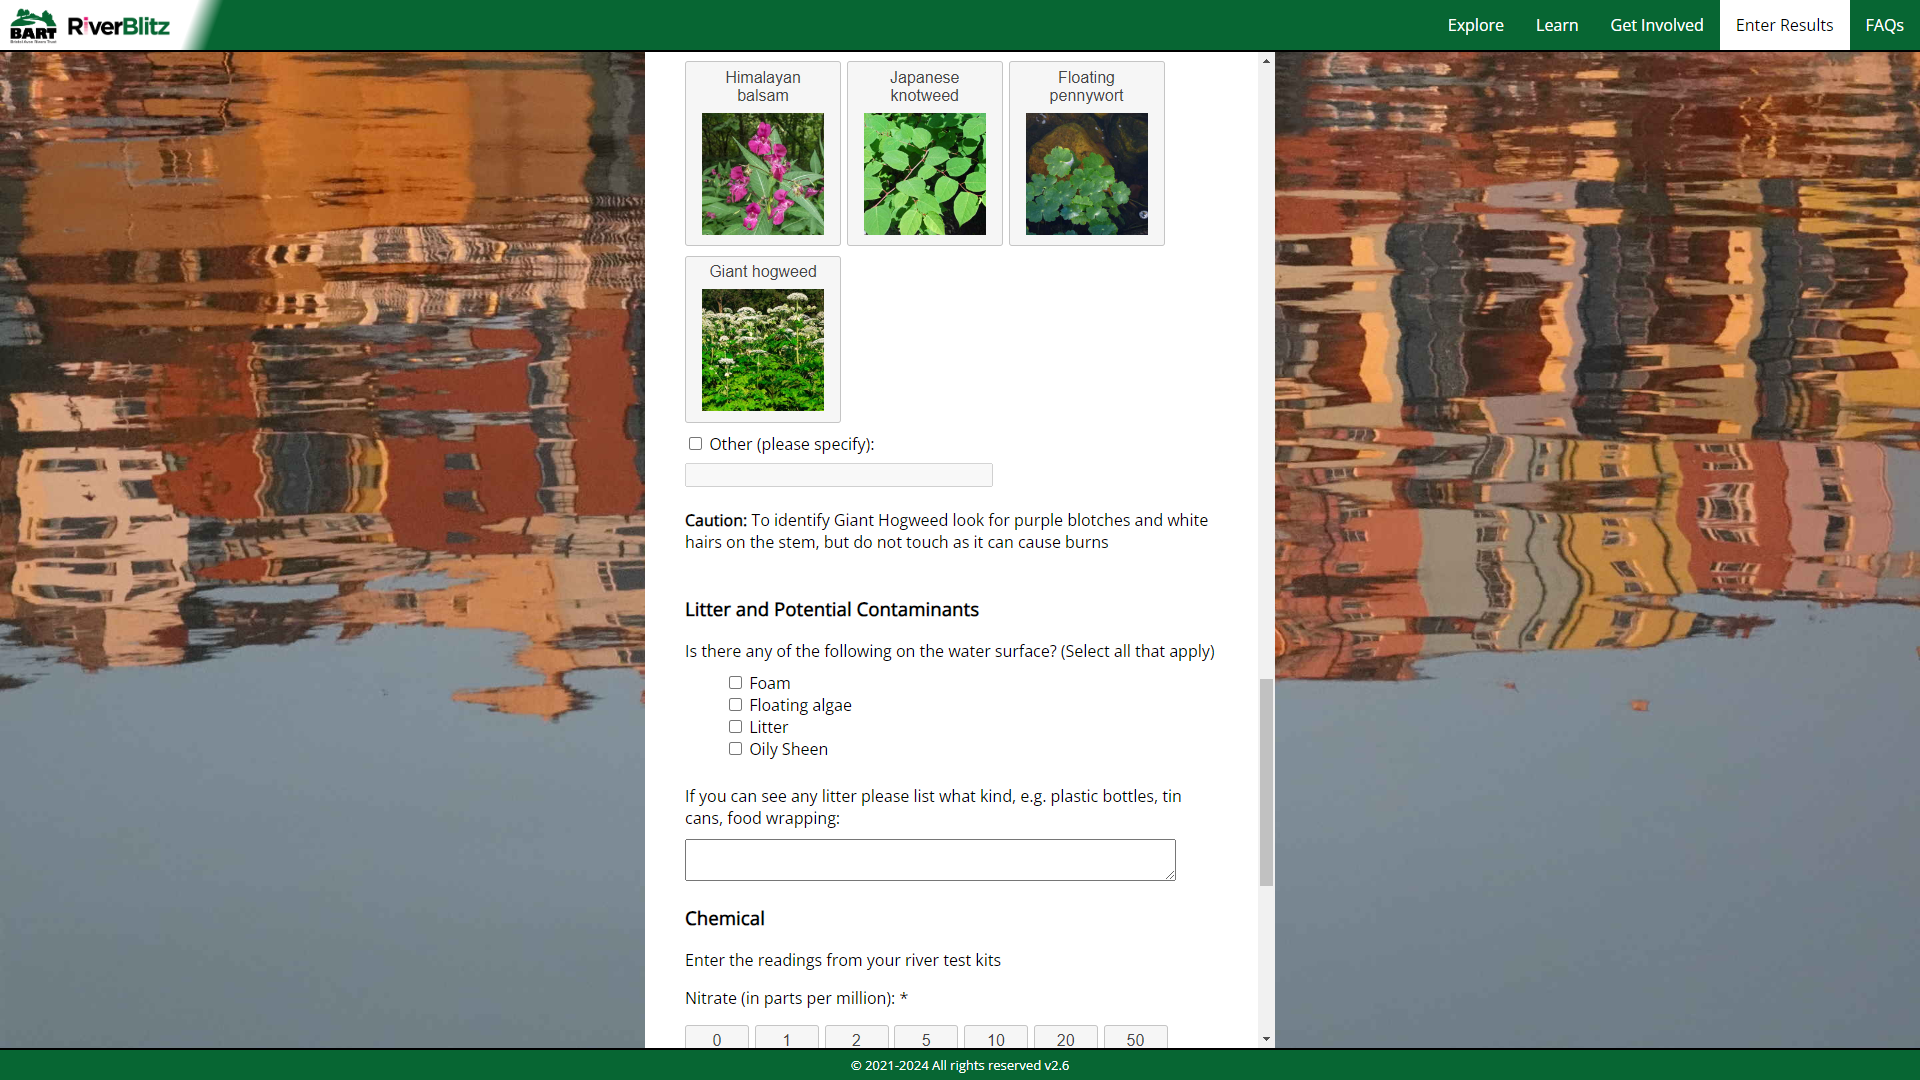Enable the Floating algae checkbox
The image size is (1920, 1080).
736,704
